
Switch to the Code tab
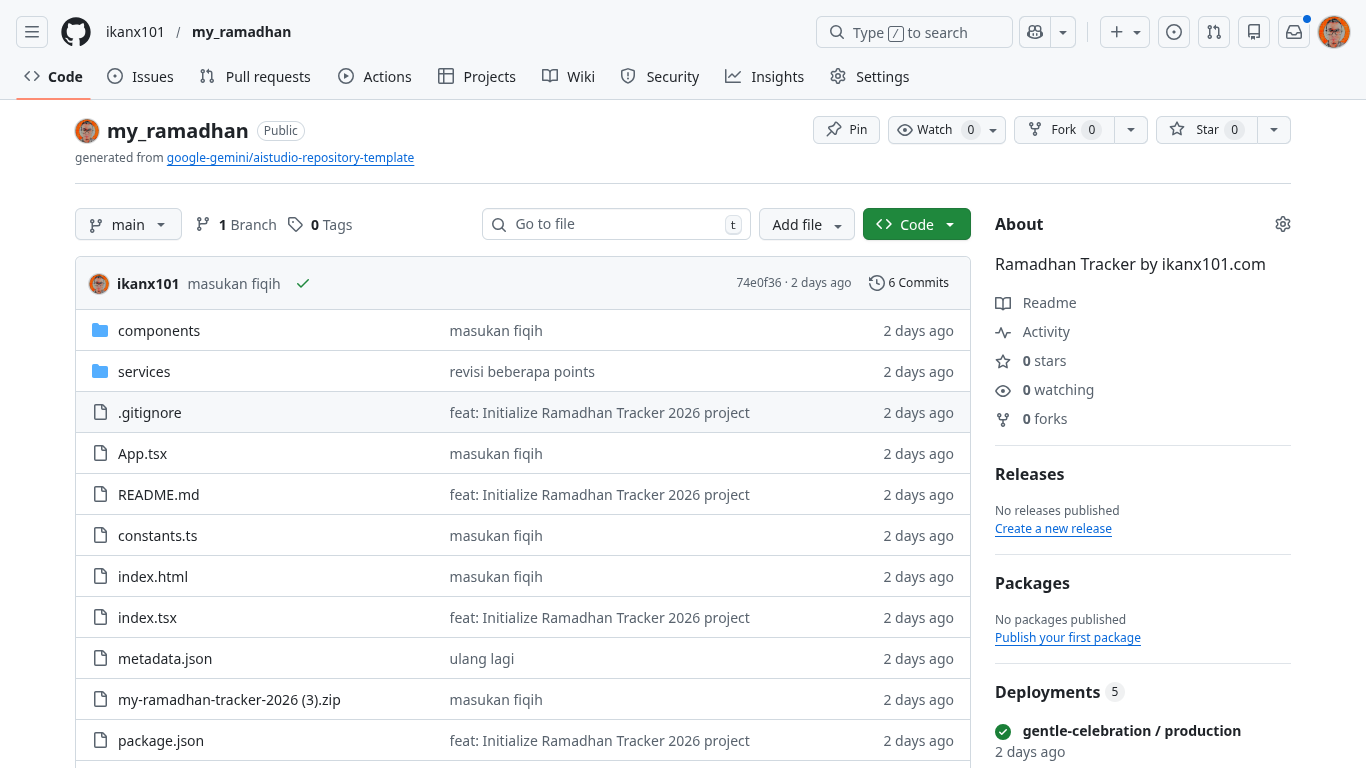(54, 77)
